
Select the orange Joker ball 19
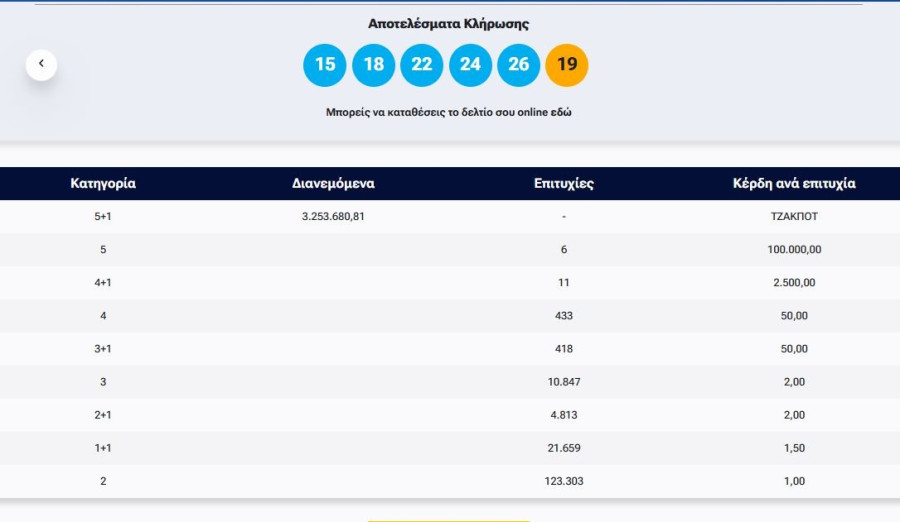coord(567,65)
